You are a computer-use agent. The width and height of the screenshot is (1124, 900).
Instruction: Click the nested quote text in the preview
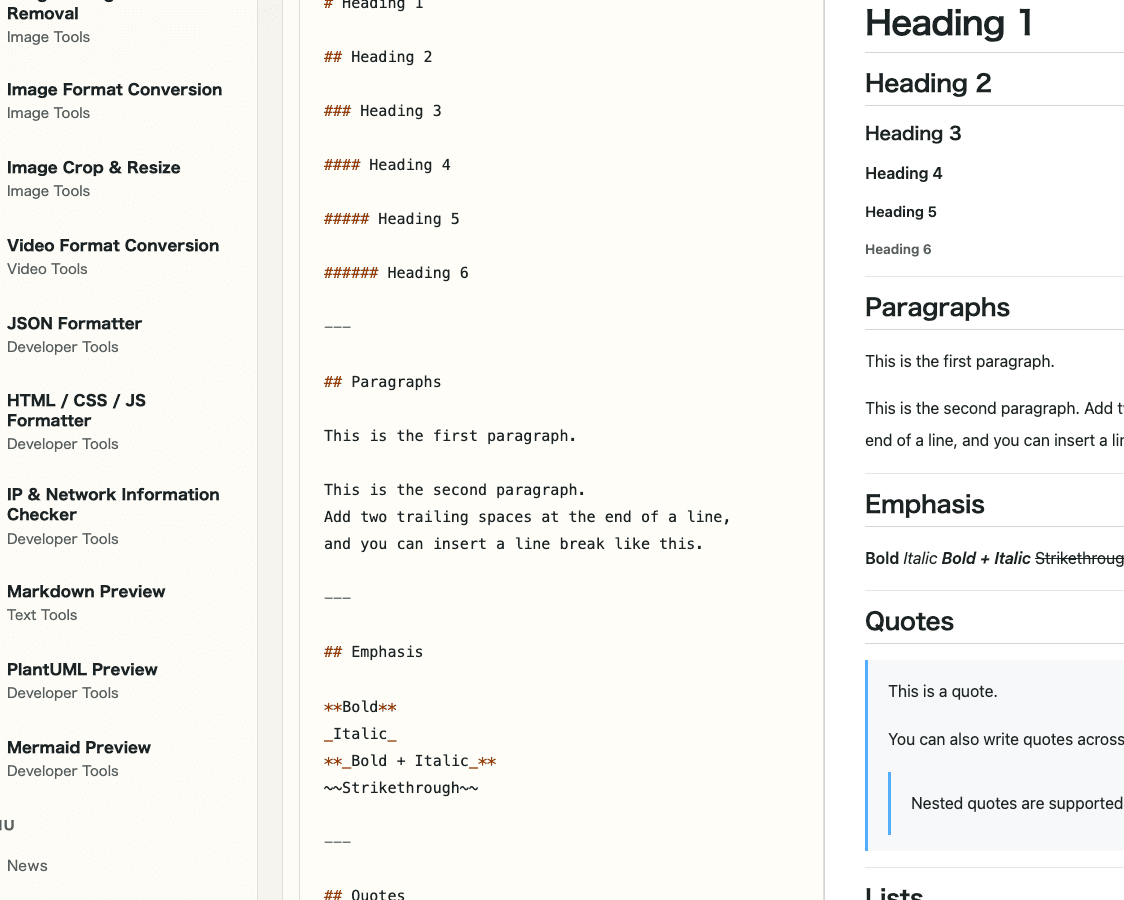tap(1015, 803)
